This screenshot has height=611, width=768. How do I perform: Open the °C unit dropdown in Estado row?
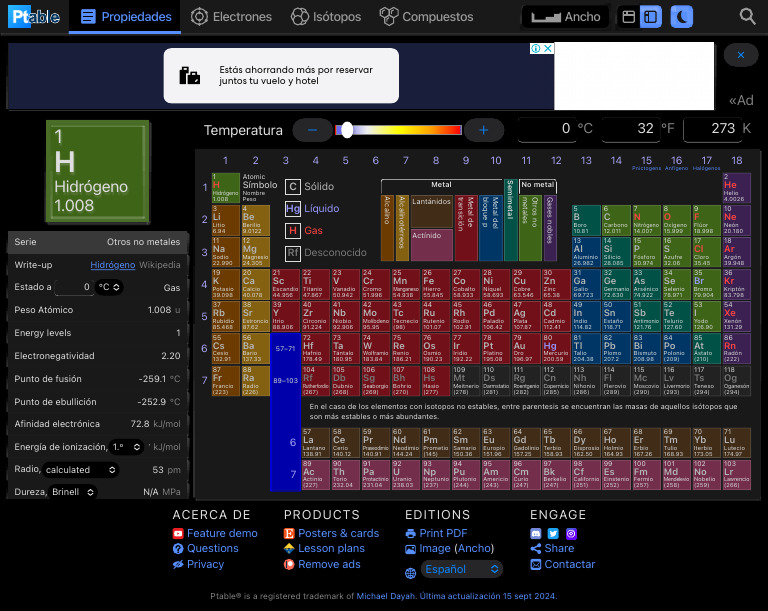coord(109,287)
